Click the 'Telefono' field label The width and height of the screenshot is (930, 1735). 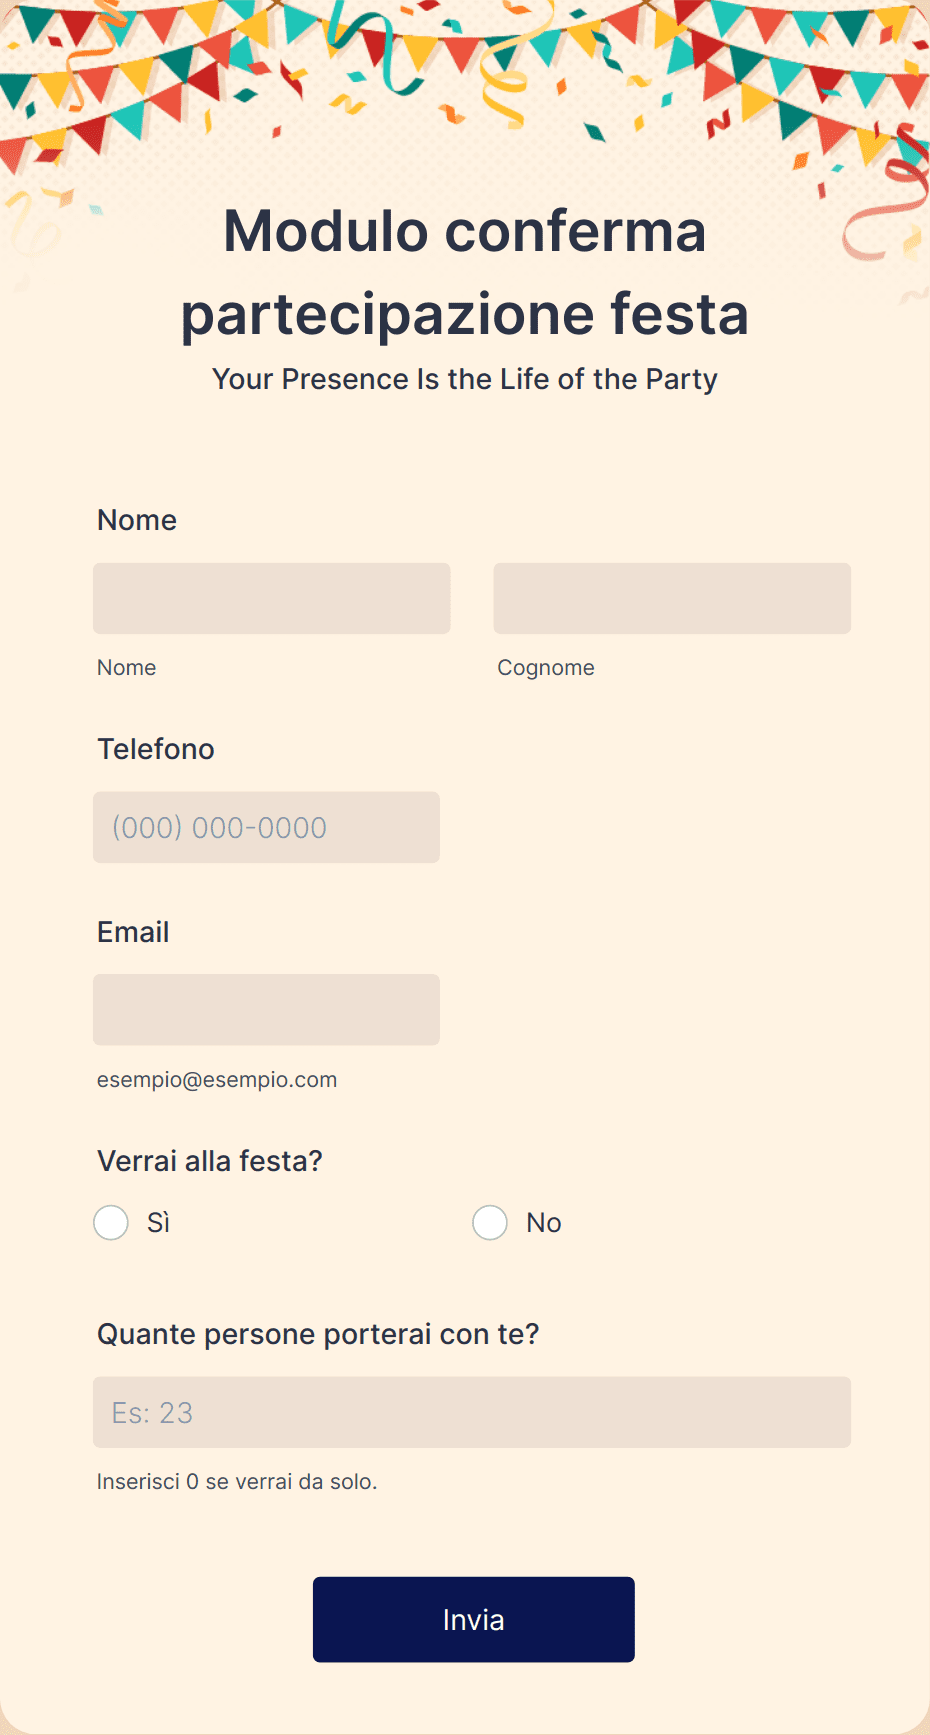pos(156,749)
